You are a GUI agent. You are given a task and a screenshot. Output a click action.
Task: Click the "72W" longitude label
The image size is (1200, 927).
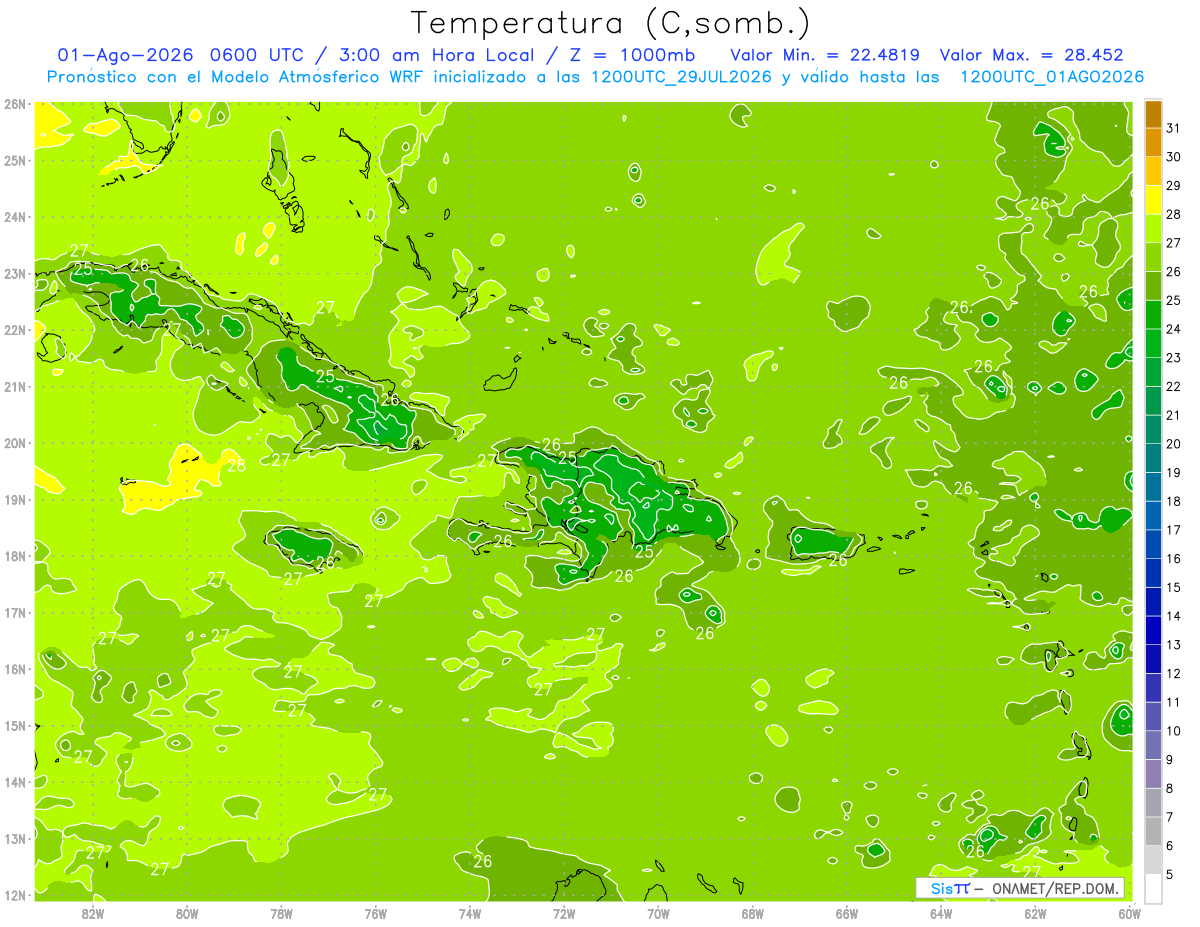[564, 913]
